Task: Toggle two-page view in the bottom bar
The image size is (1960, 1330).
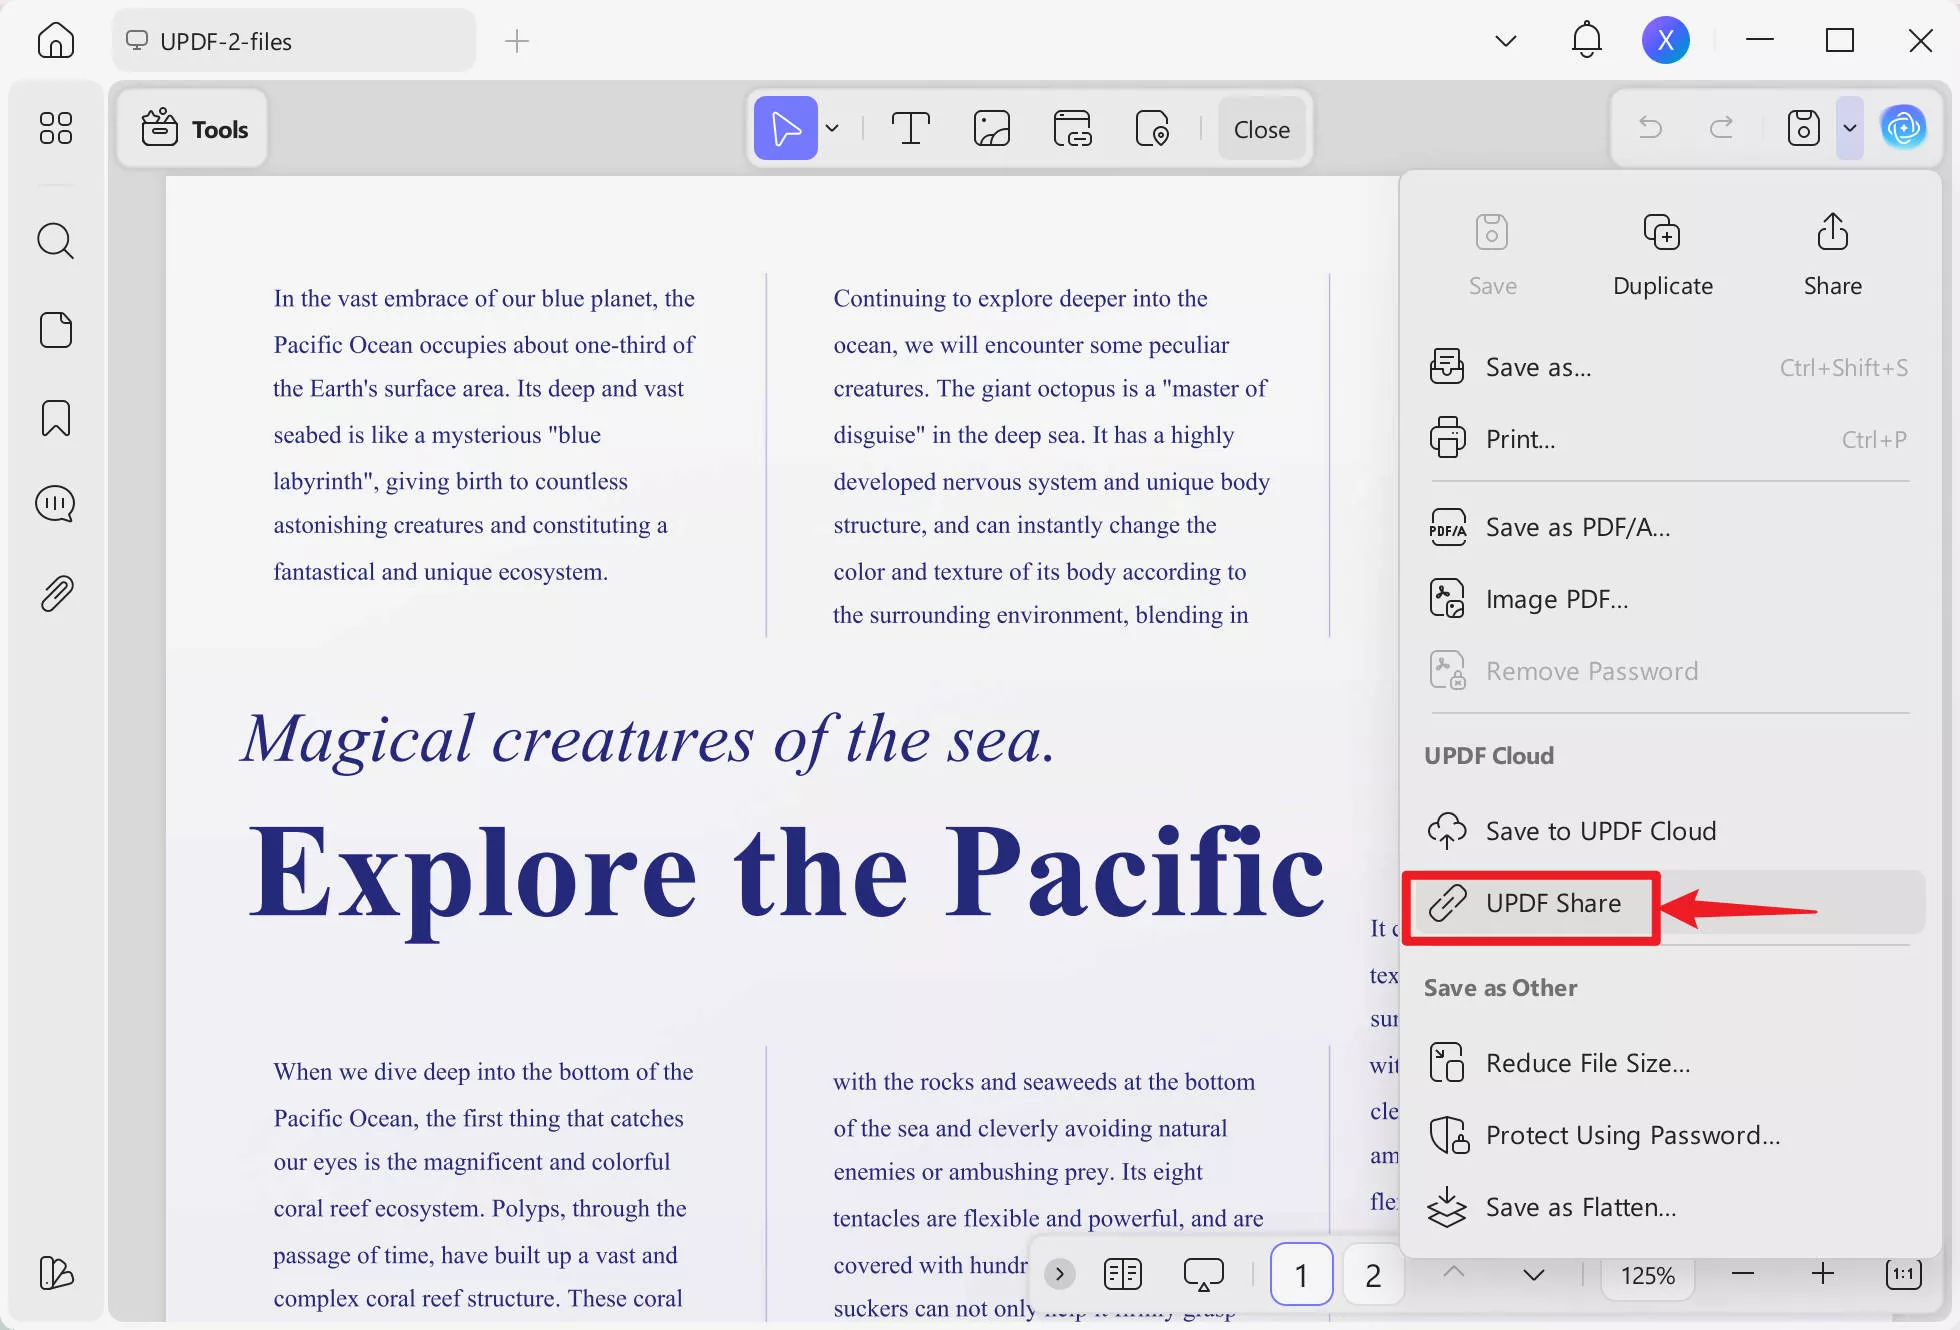Action: [x=1122, y=1274]
